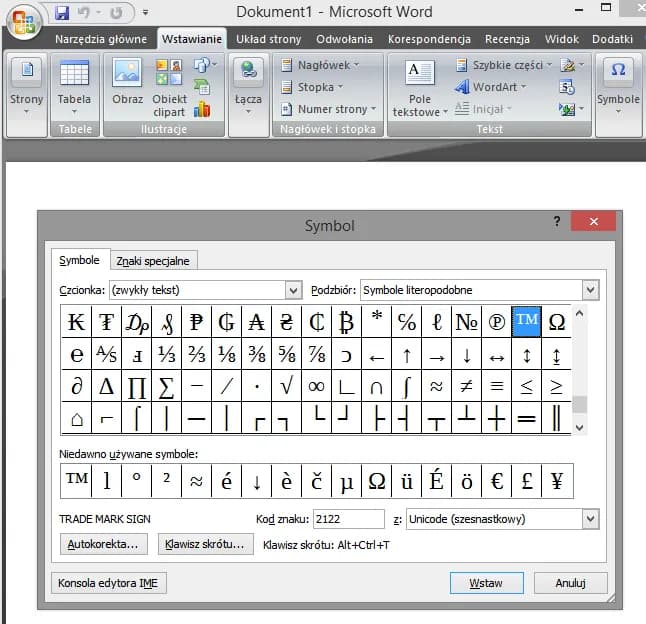646x624 pixels.
Task: Expand the Unicode encoding dropdown
Action: (590, 519)
